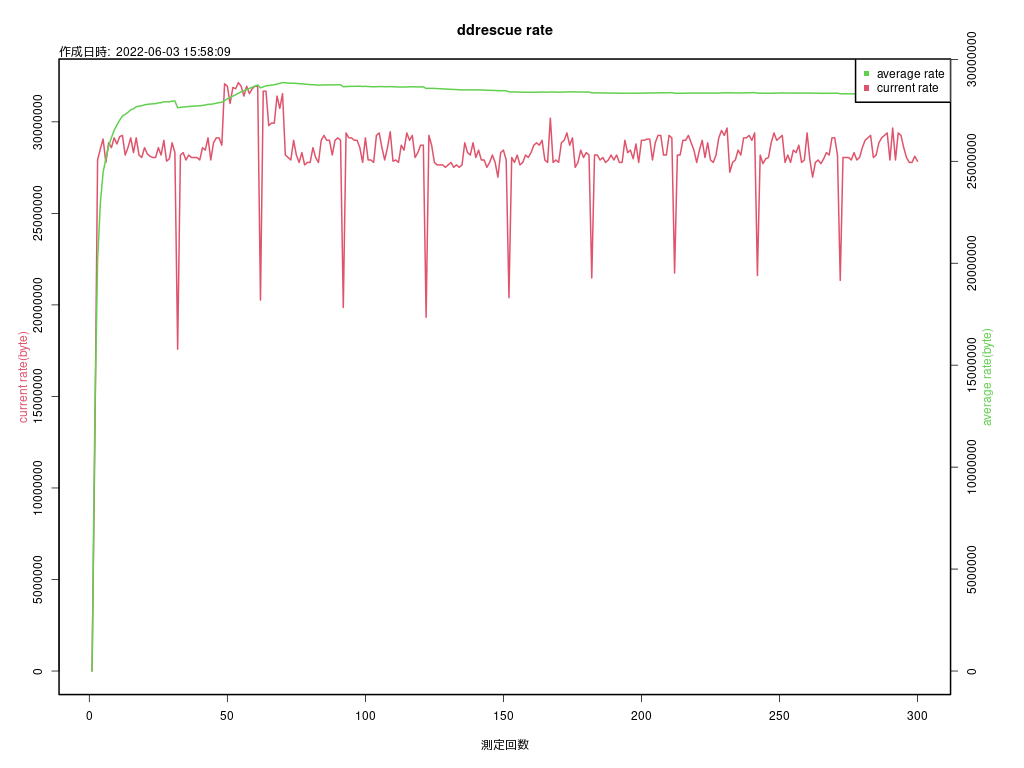The height and width of the screenshot is (768, 1024).
Task: Click 30000000 tick on average rate axis
Action: [x=972, y=59]
